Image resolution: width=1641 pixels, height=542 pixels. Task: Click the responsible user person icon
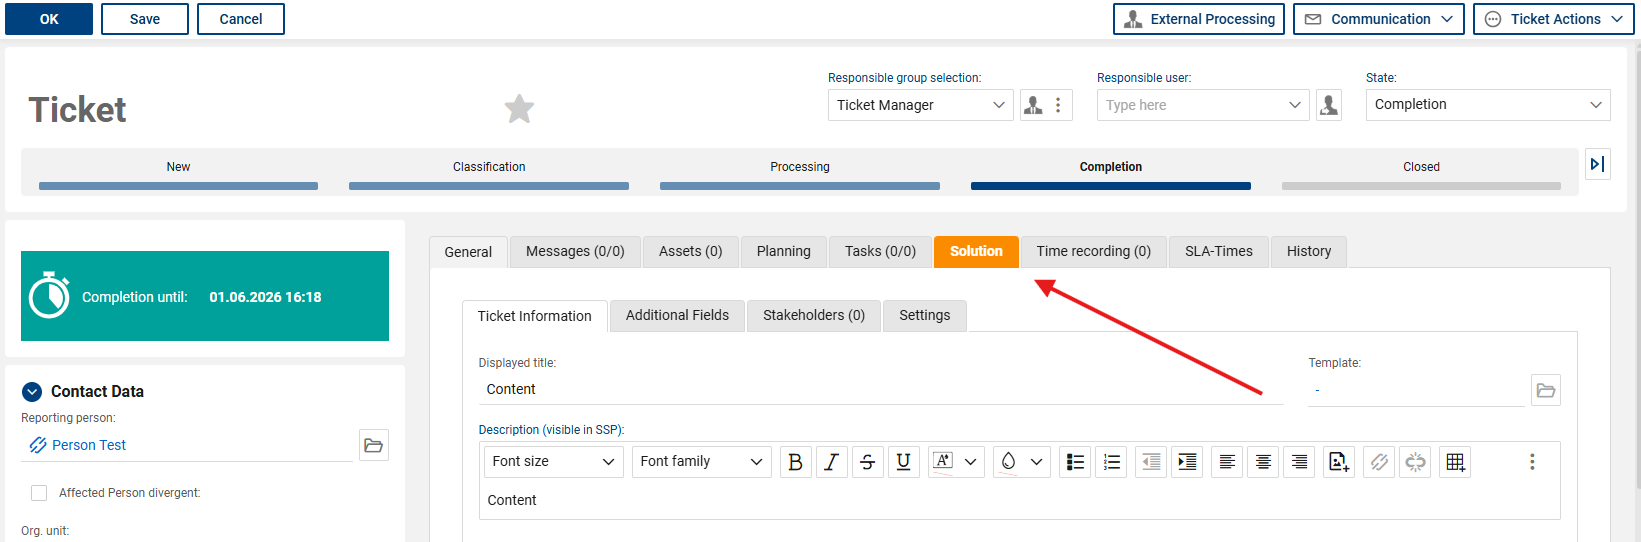pyautogui.click(x=1329, y=105)
